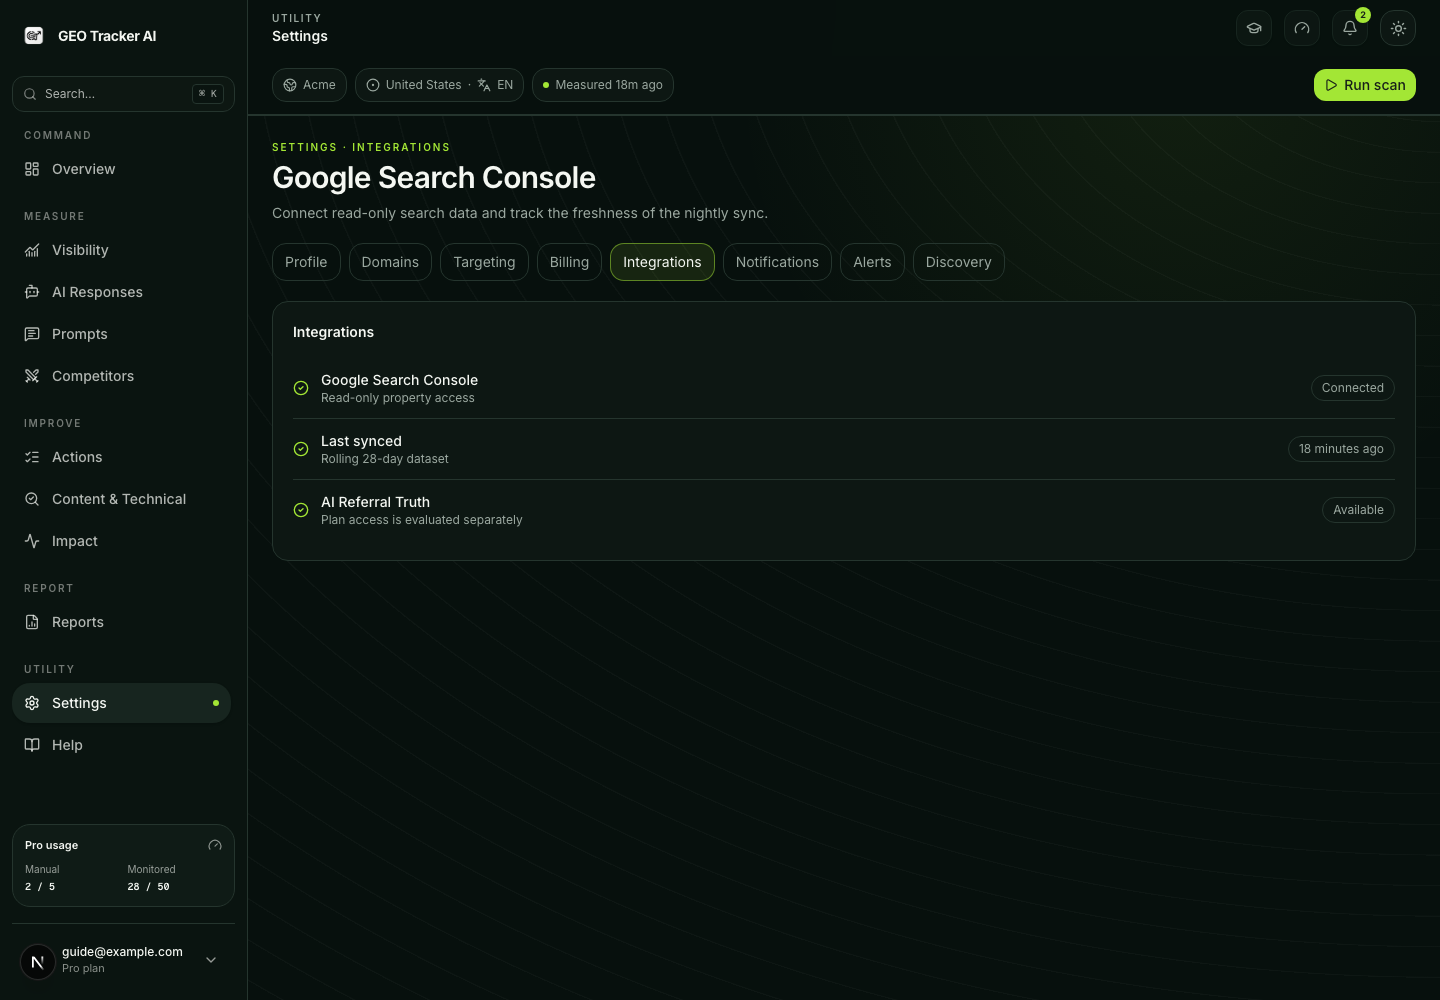The image size is (1440, 1000).
Task: Select the Integrations tab
Action: [x=662, y=262]
